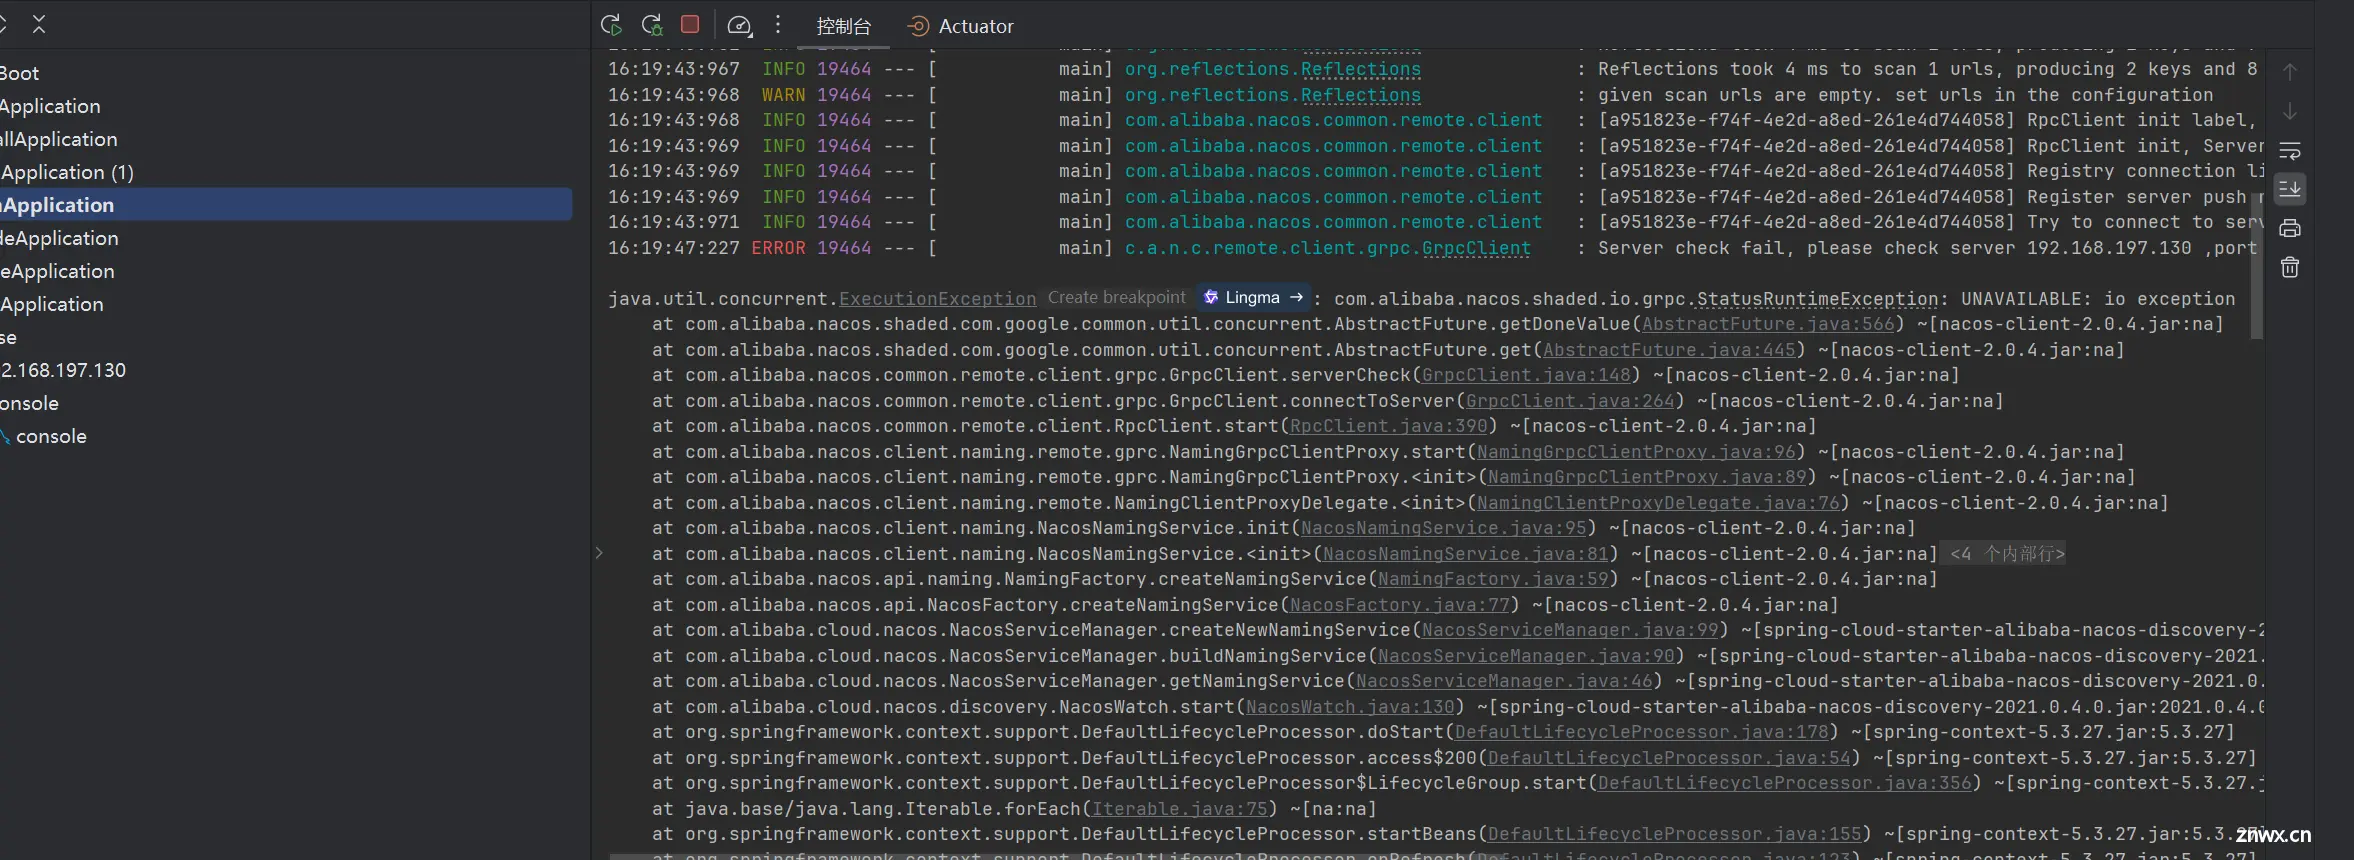The width and height of the screenshot is (2354, 860).
Task: Select the 'leApplication' tree entry
Action: pyautogui.click(x=59, y=238)
